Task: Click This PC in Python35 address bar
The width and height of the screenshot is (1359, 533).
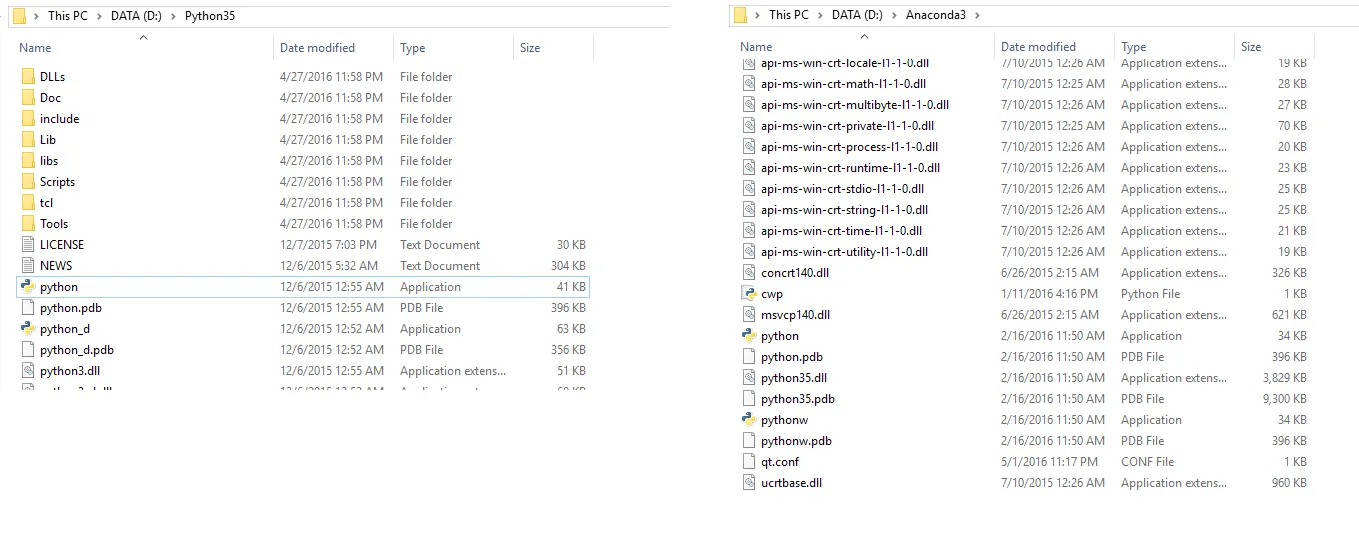Action: [68, 16]
